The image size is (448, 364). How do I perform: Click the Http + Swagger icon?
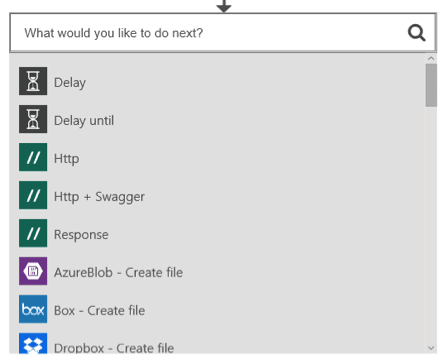33,195
